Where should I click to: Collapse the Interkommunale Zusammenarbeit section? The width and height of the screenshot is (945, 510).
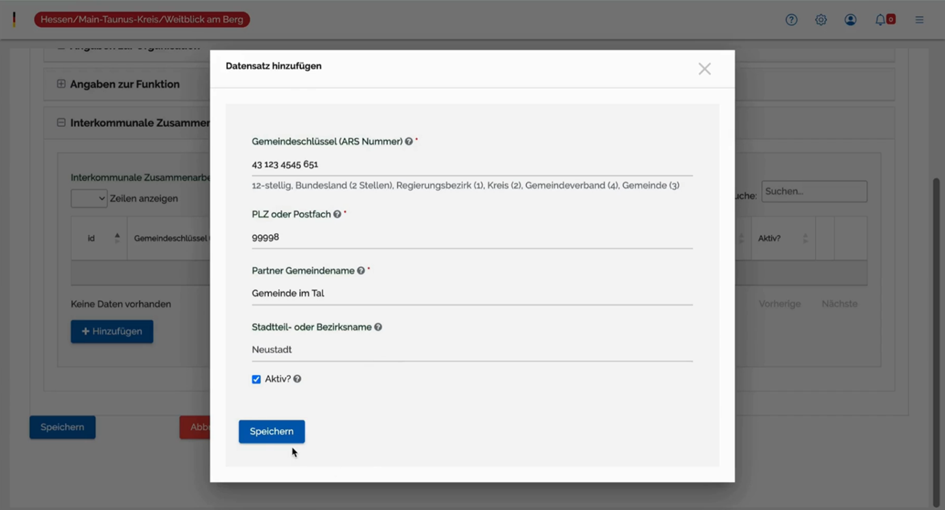pos(61,123)
